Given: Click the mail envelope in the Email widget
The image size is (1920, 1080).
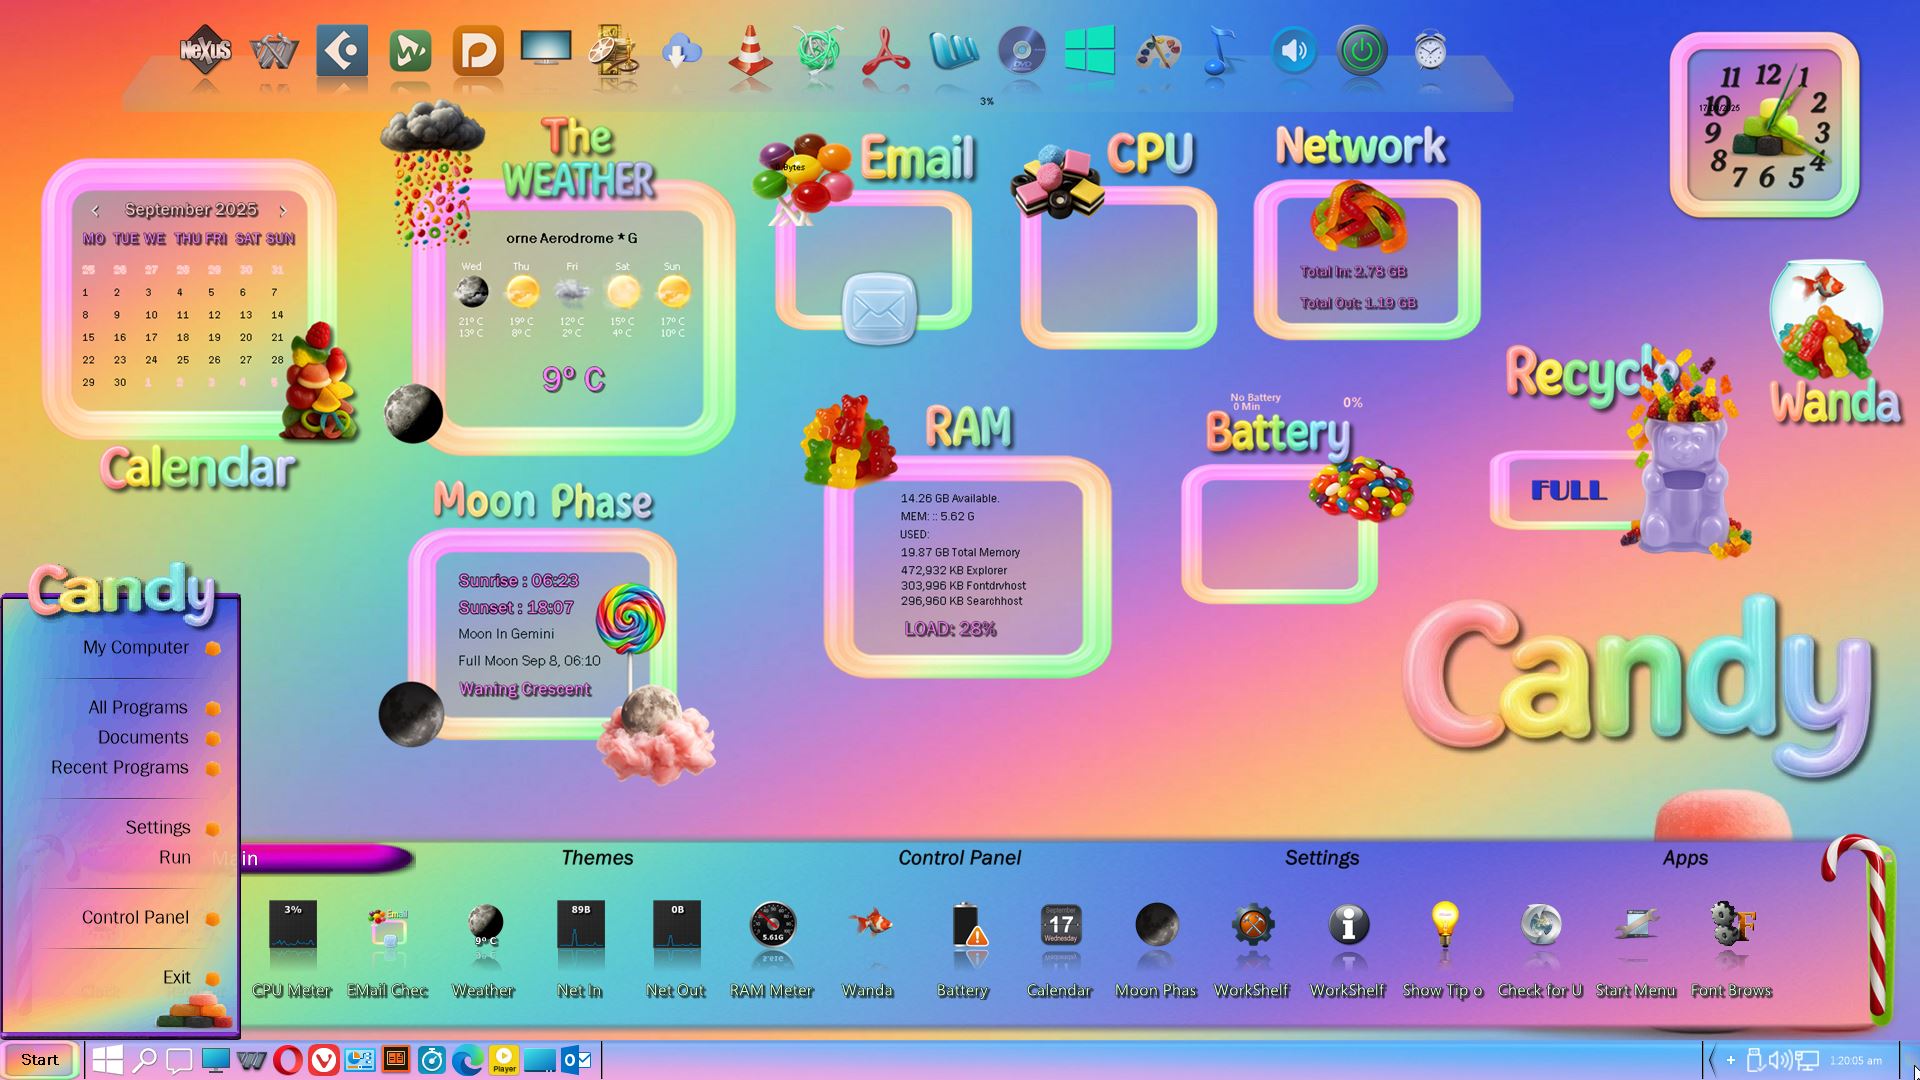Looking at the screenshot, I should (x=879, y=309).
